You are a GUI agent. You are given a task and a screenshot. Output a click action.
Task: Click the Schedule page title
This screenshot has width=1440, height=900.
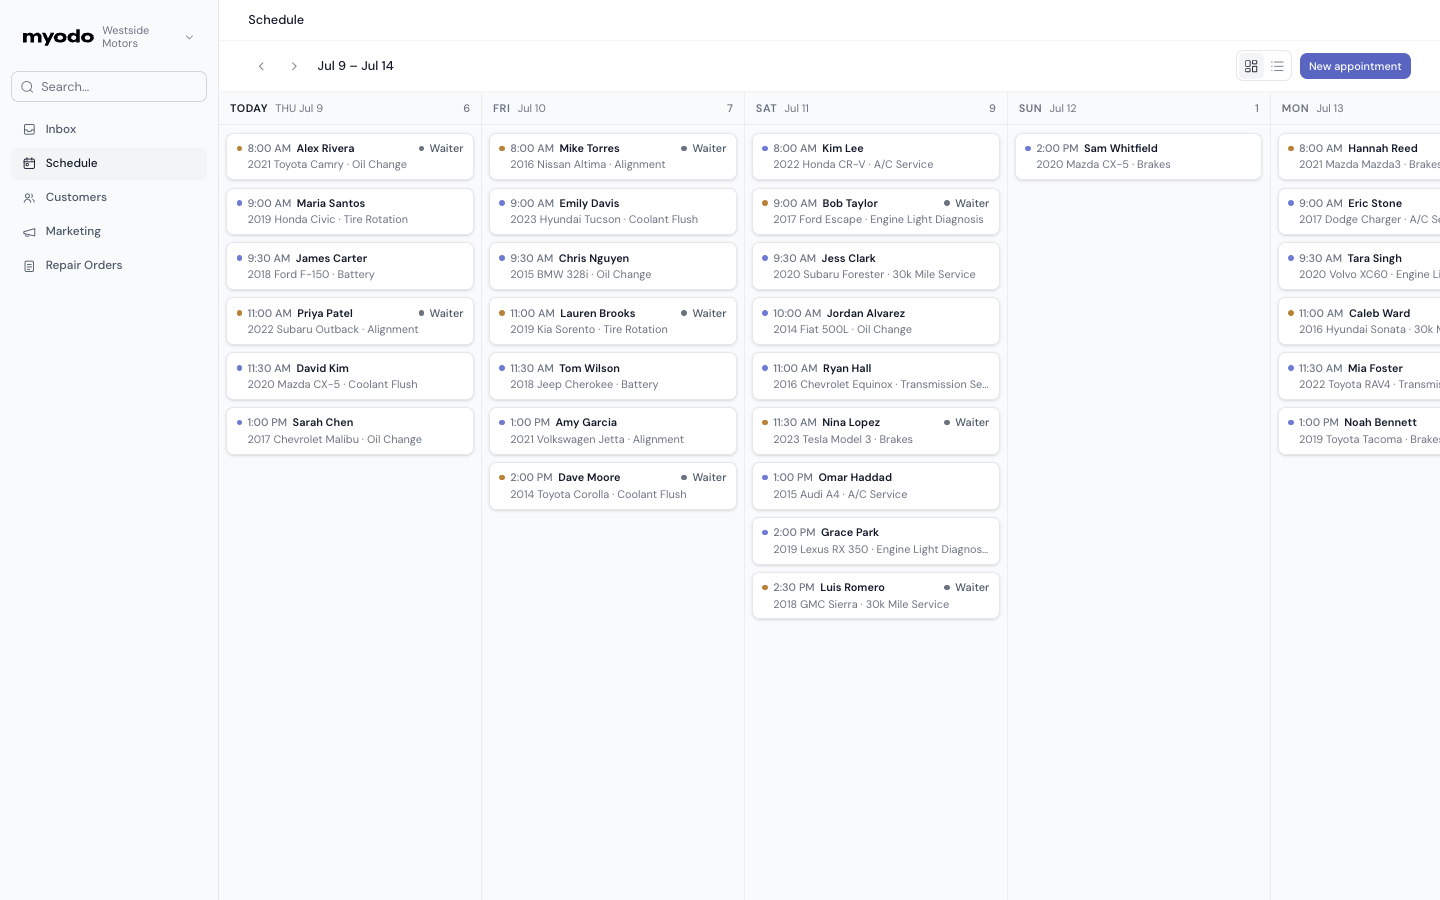pos(276,20)
